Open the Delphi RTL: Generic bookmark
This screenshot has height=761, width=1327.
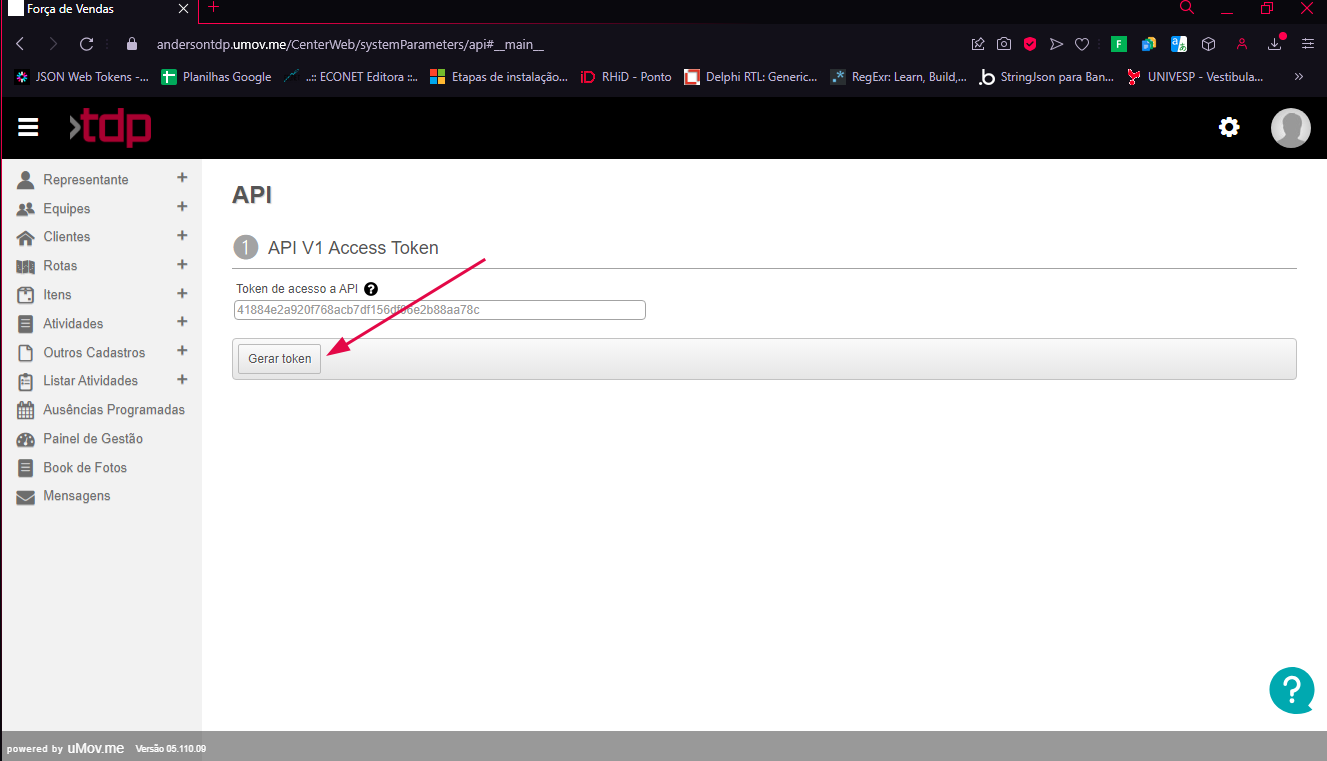point(752,77)
